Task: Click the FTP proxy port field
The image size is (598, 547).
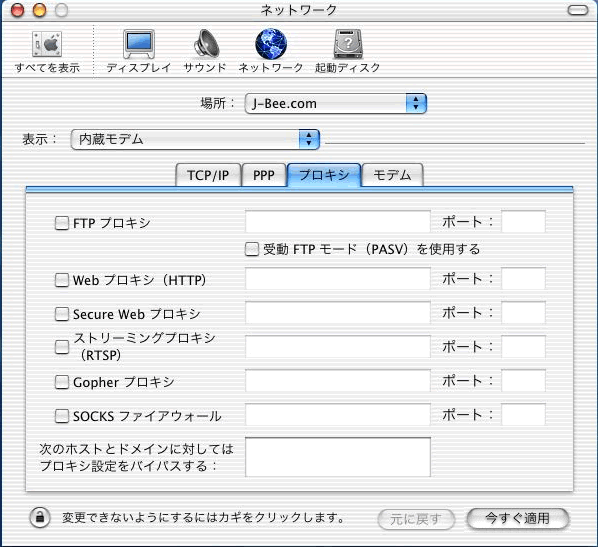Action: click(523, 222)
